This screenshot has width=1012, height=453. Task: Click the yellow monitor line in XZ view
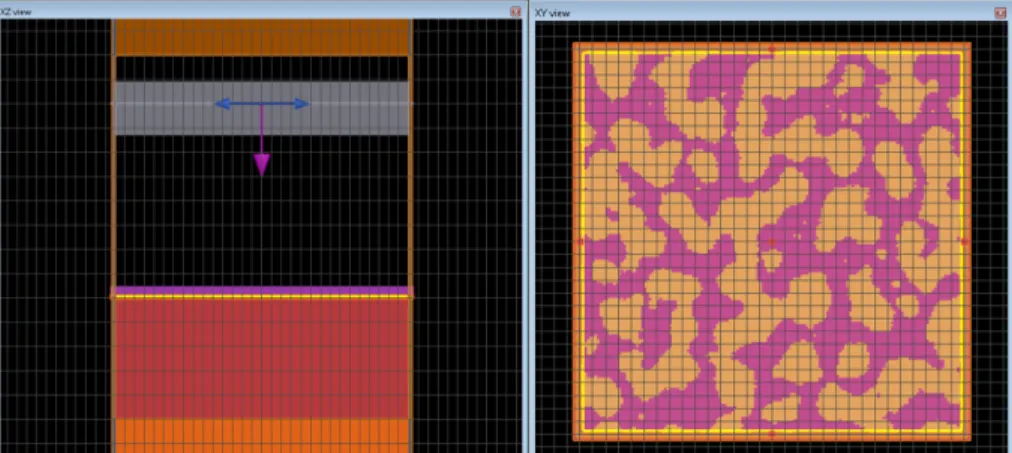261,297
